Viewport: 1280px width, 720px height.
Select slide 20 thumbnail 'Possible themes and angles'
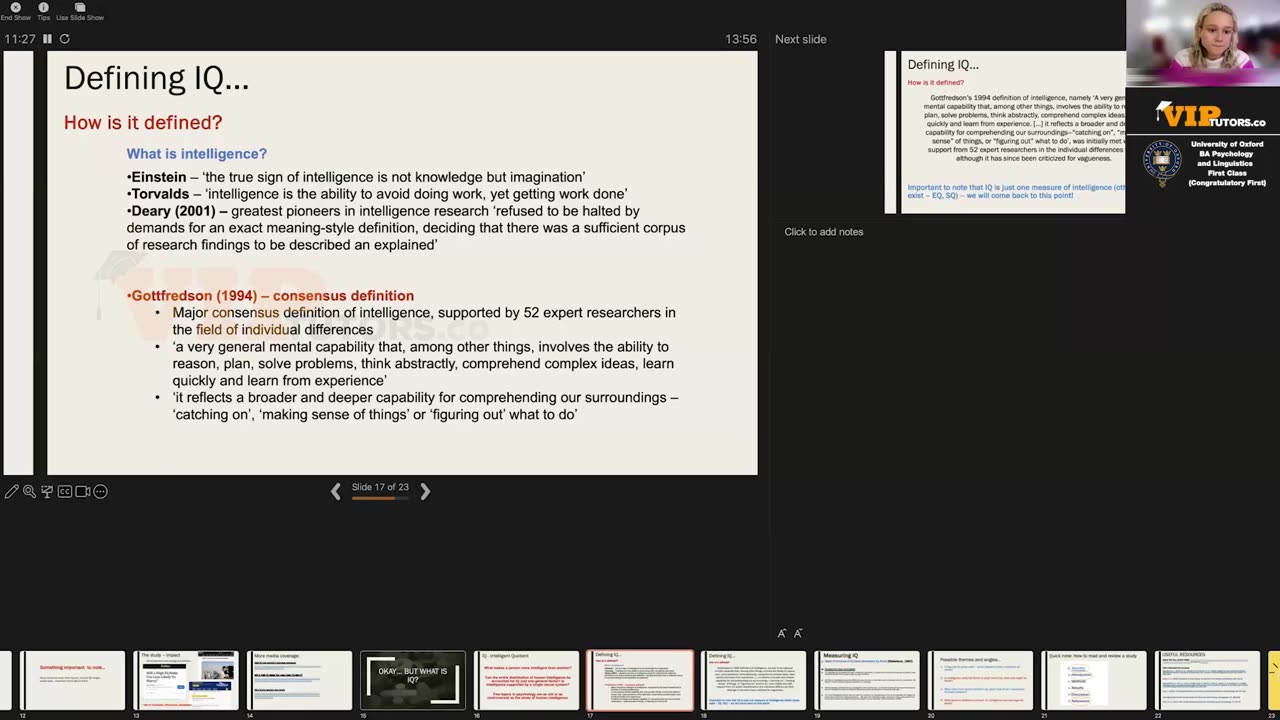980,680
